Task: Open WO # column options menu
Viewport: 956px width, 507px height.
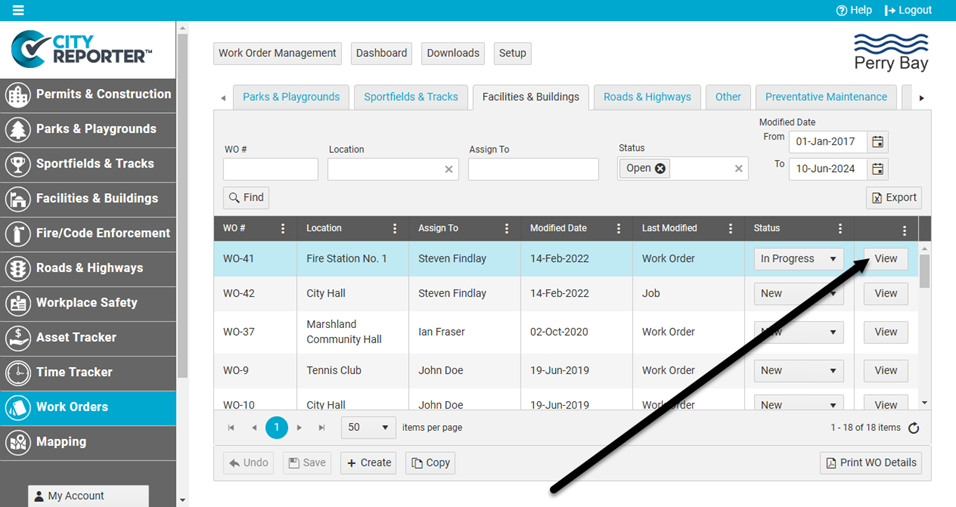Action: point(283,229)
